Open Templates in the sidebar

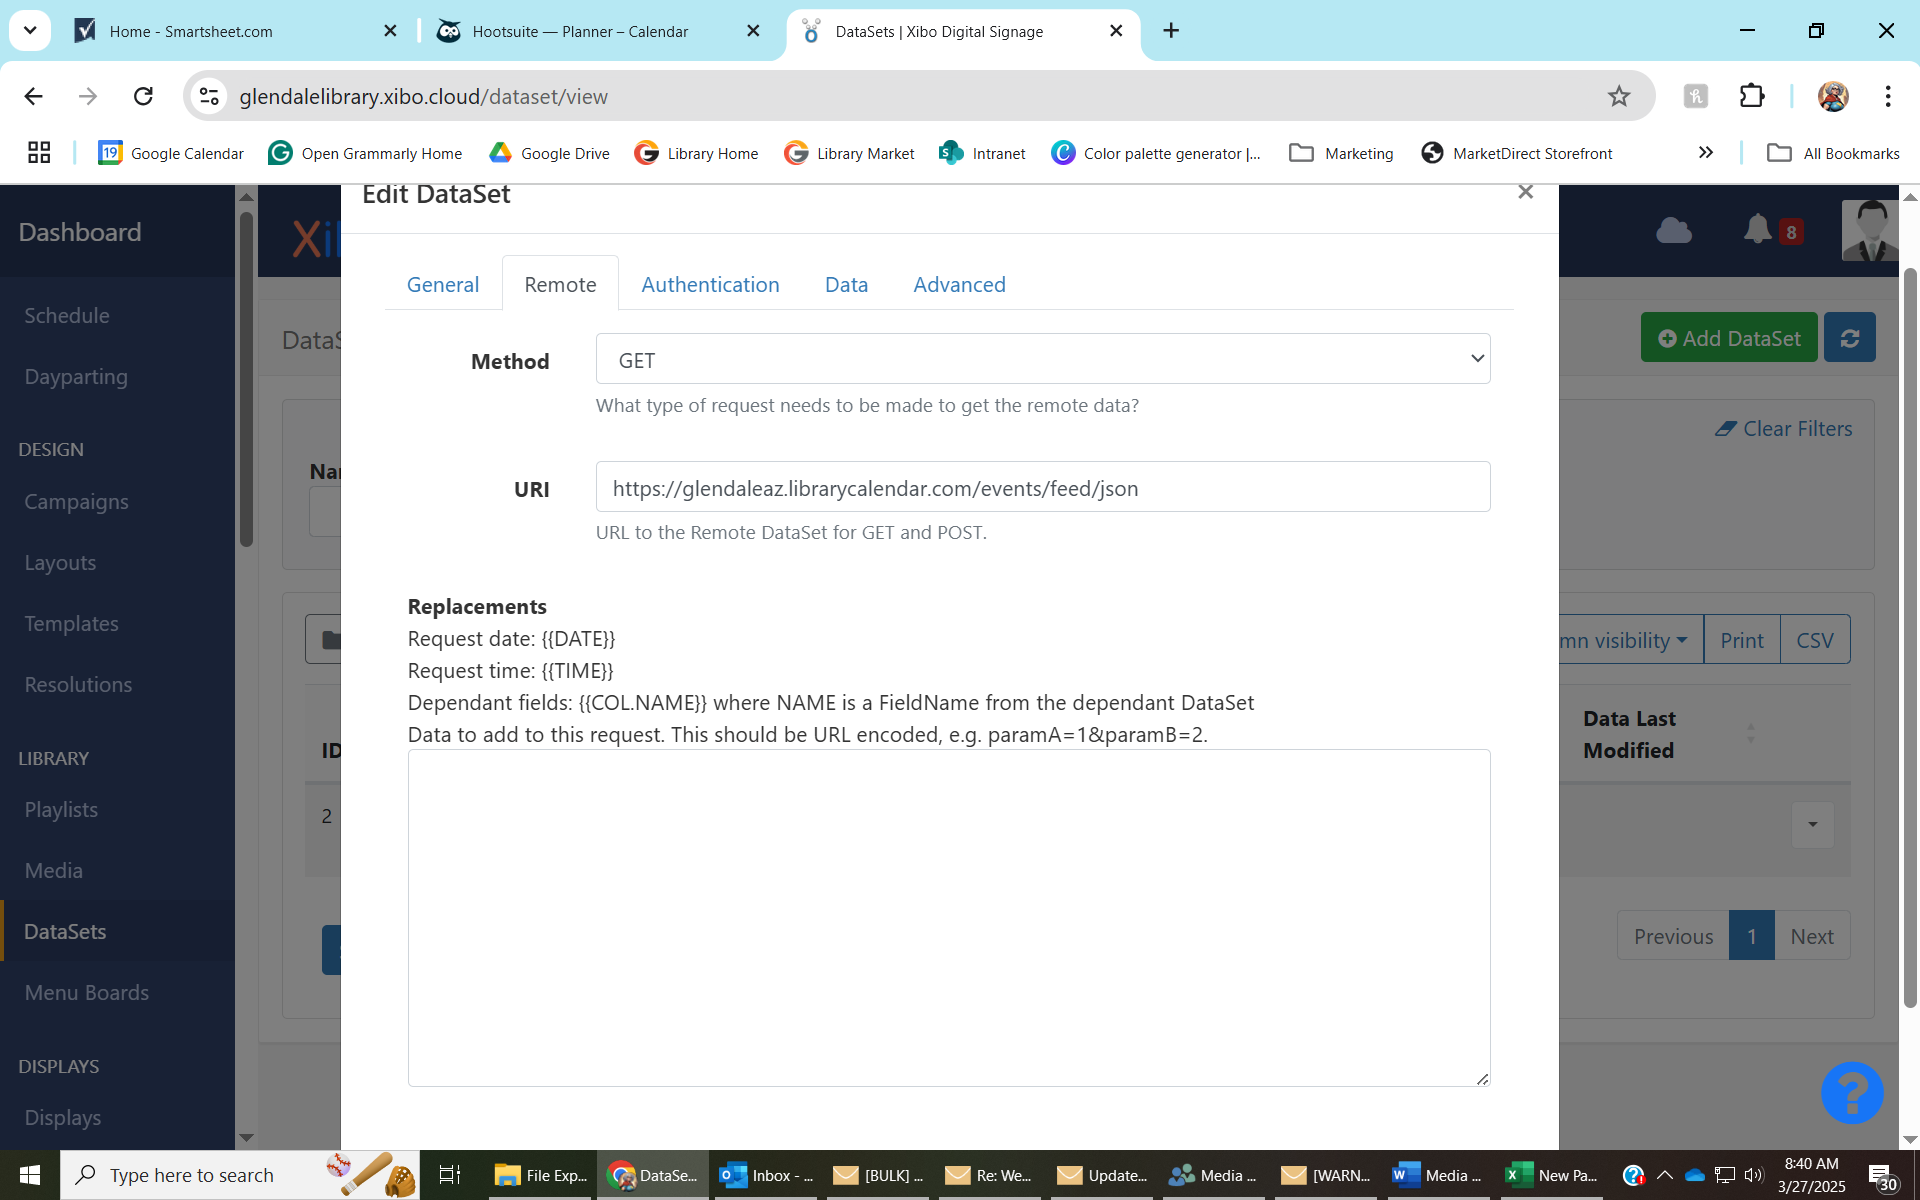[71, 623]
